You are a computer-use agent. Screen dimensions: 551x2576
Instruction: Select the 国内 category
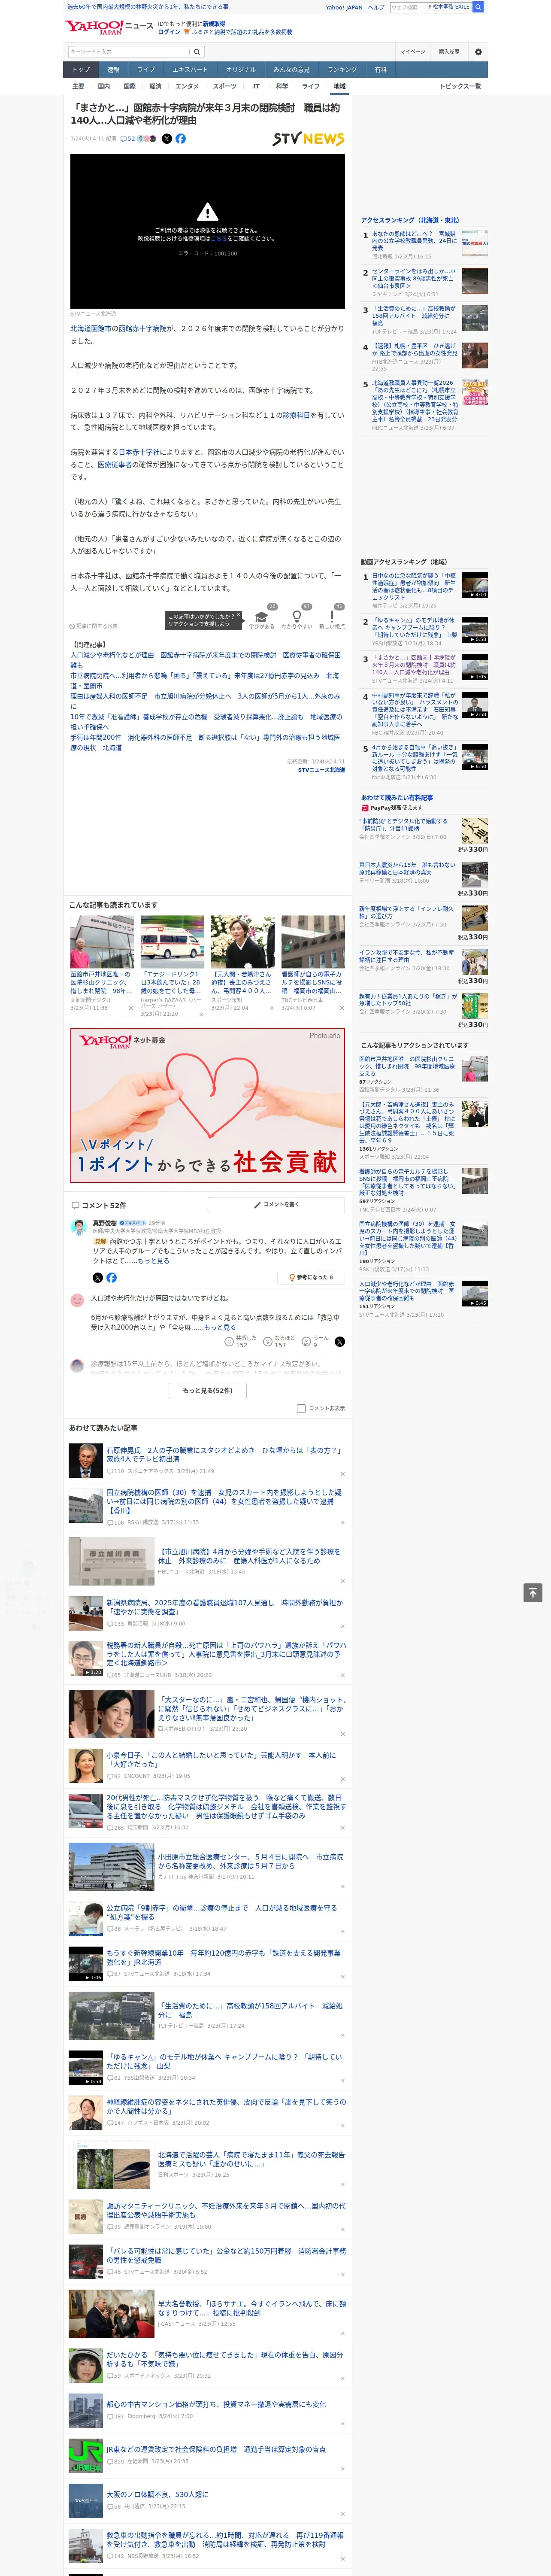tap(104, 86)
